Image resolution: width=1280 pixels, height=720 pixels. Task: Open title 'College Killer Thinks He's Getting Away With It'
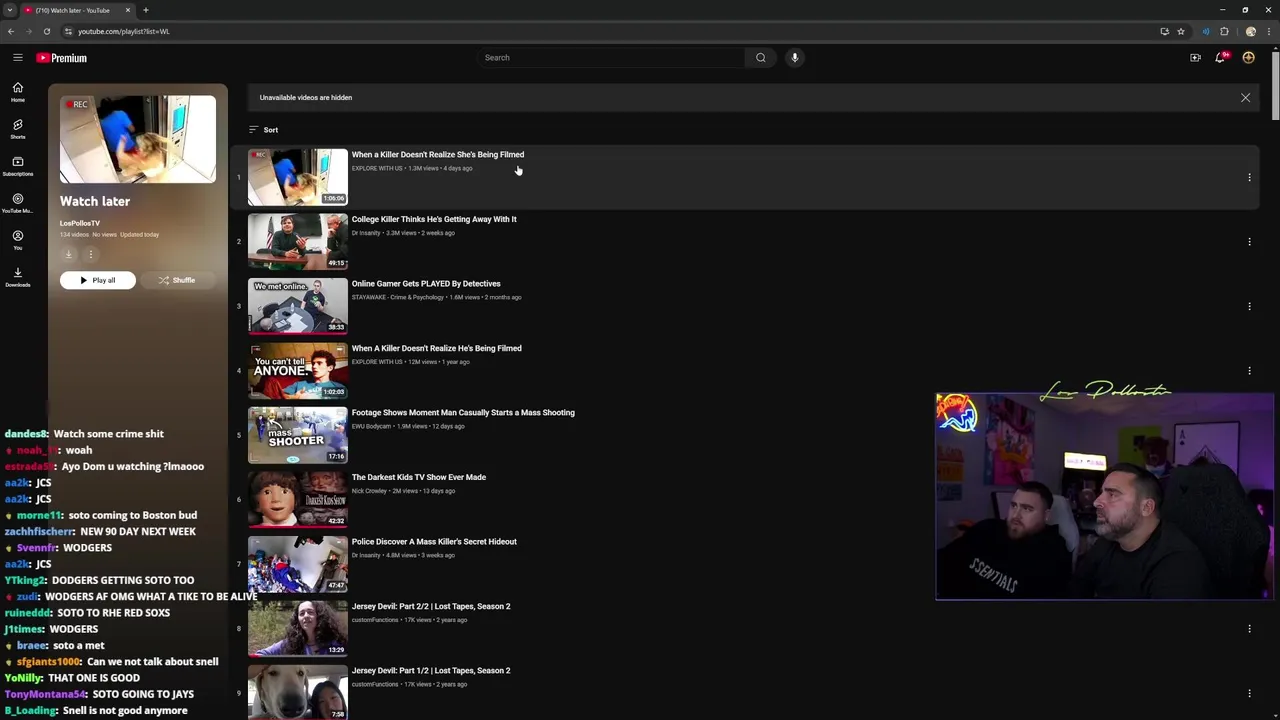pyautogui.click(x=434, y=219)
